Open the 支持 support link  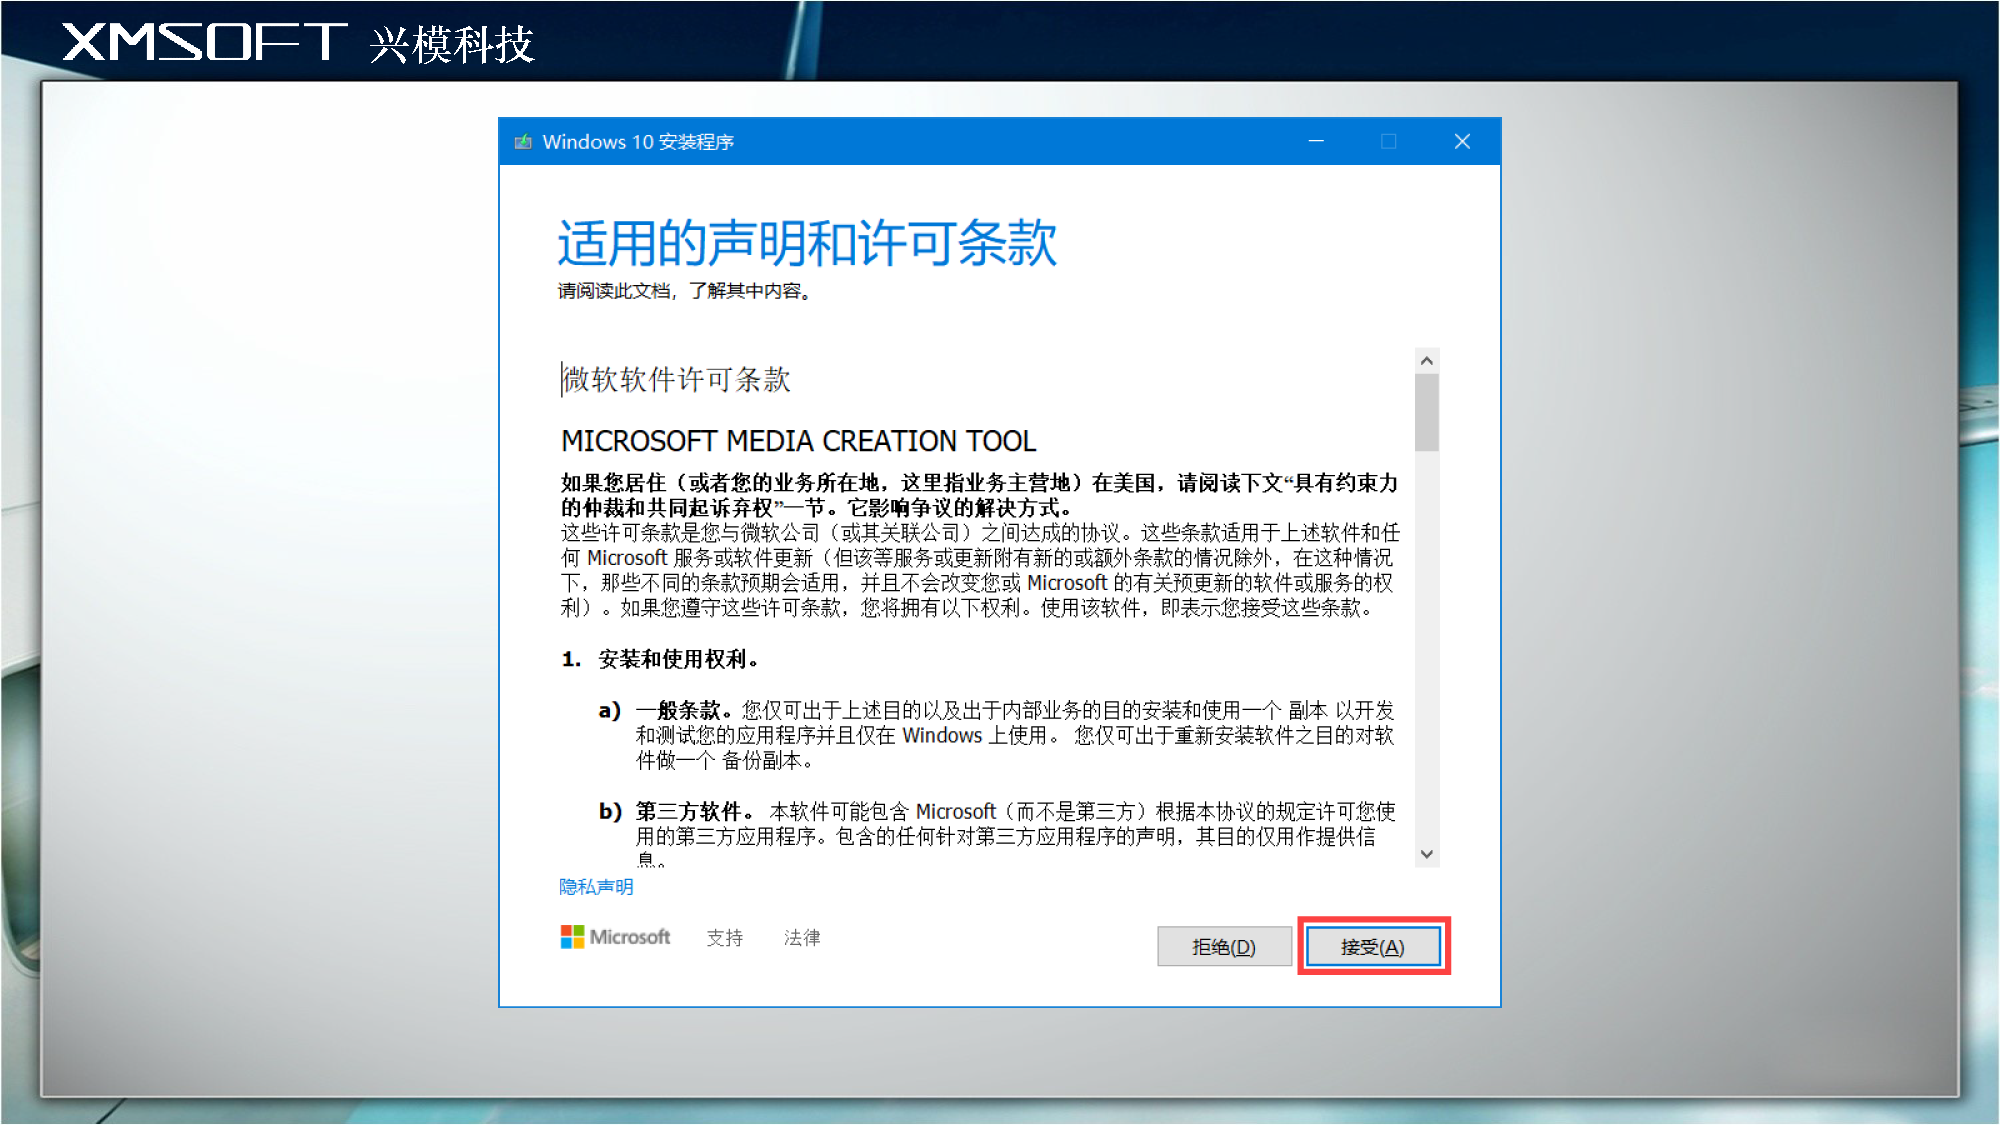725,937
